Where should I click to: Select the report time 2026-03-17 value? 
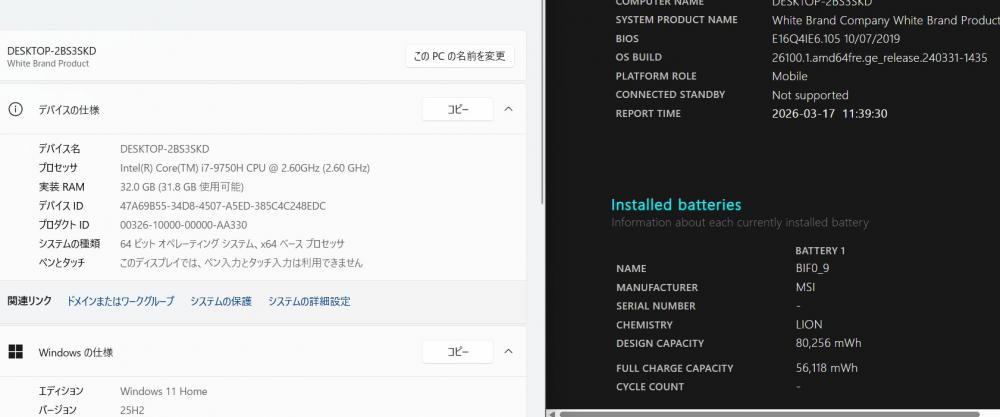(x=829, y=113)
